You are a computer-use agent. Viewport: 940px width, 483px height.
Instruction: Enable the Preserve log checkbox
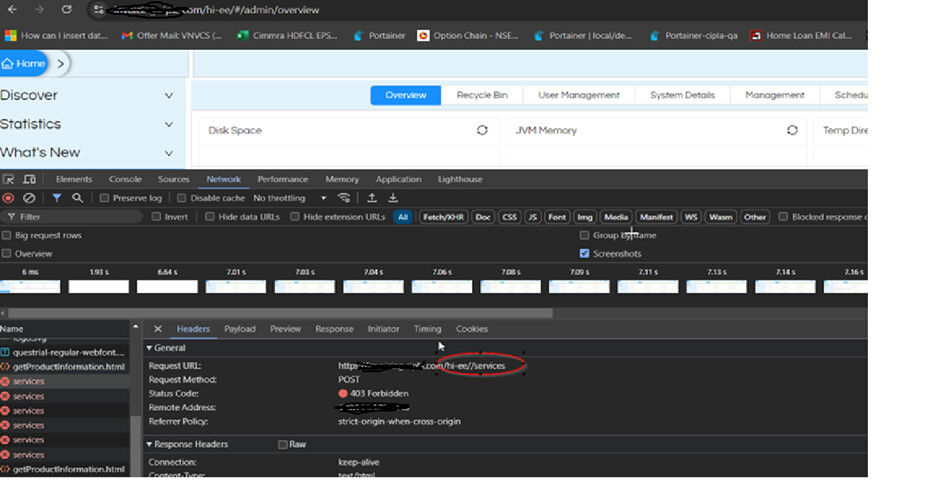104,198
